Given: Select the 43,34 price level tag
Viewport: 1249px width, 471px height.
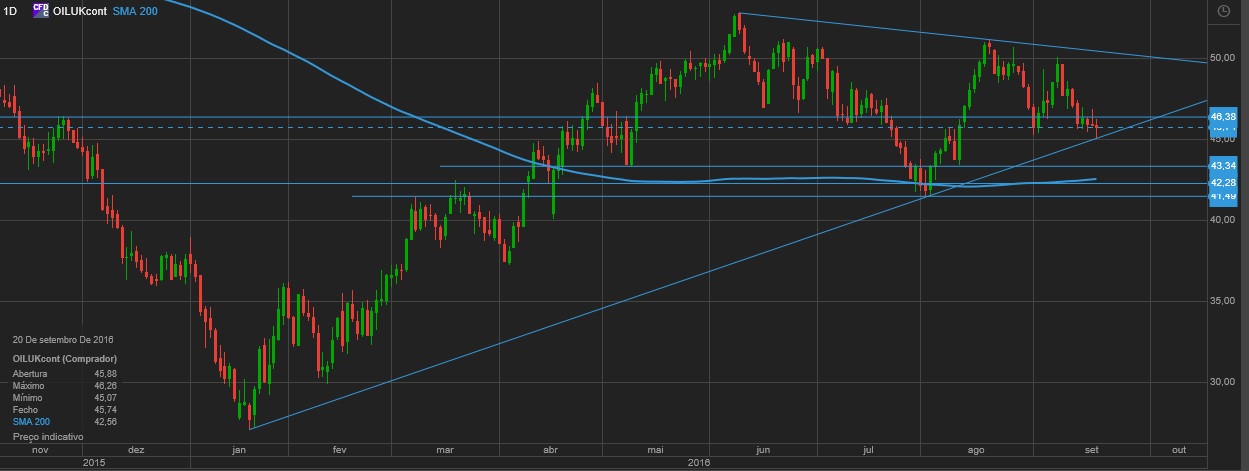Looking at the screenshot, I should point(1224,165).
